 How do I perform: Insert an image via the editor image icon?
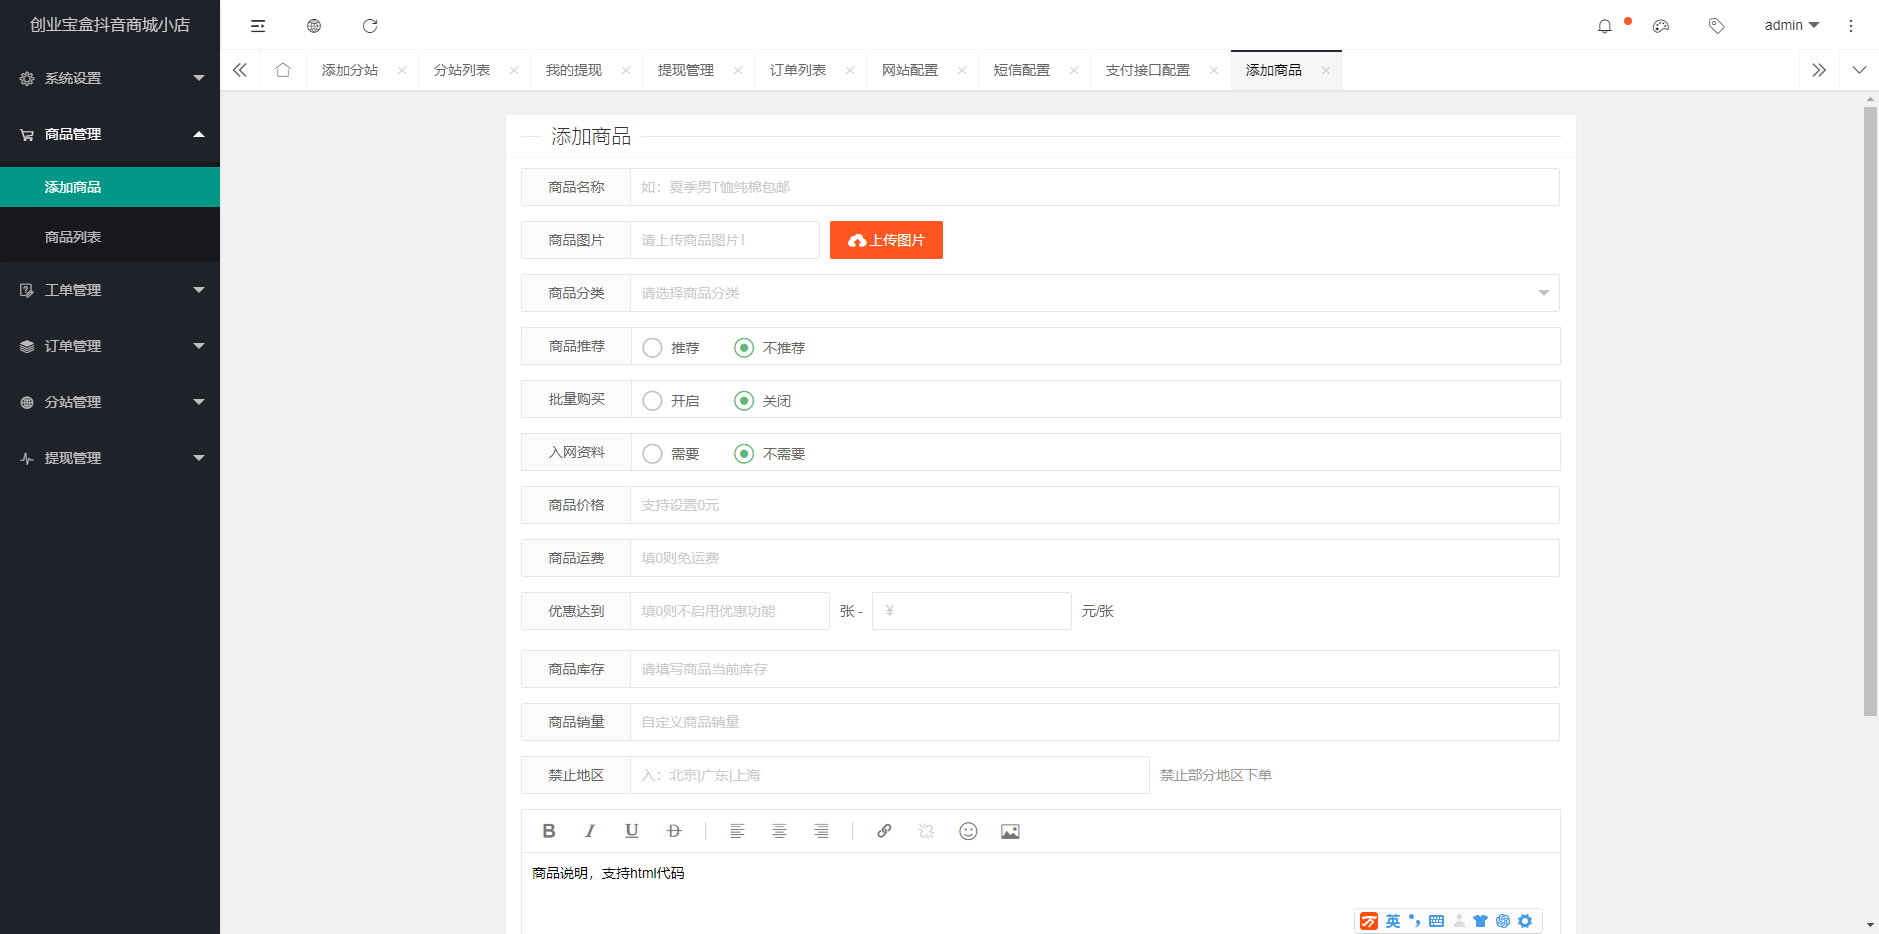tap(1010, 830)
